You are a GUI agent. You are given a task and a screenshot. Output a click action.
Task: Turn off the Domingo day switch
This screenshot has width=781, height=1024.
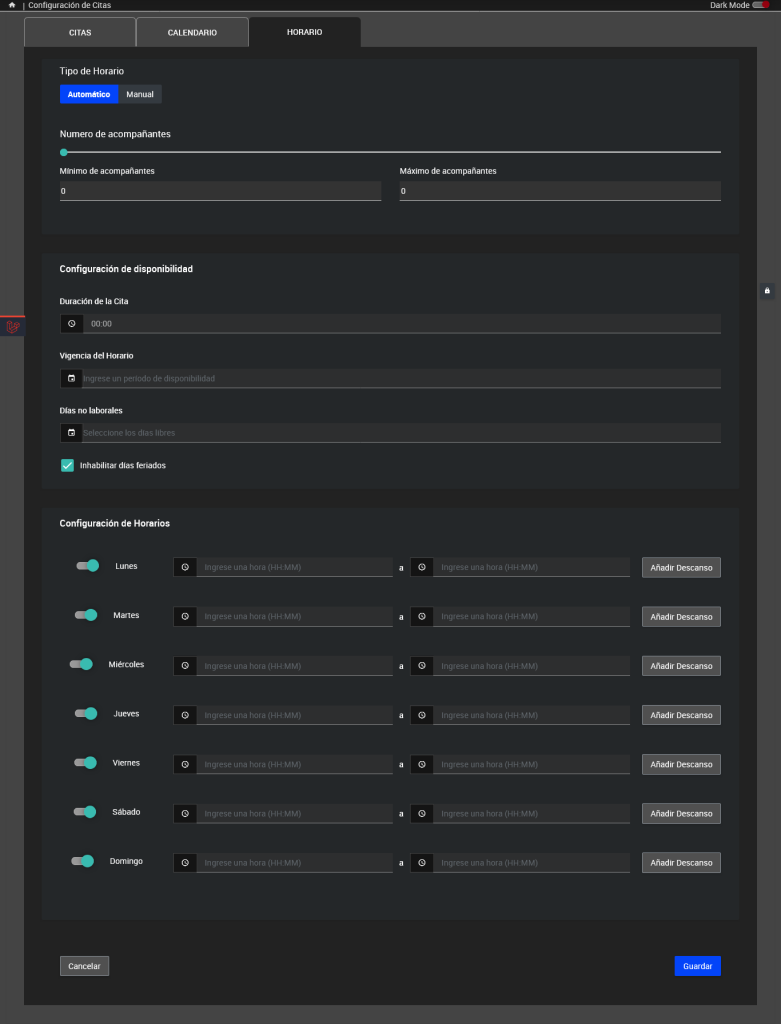click(x=82, y=861)
